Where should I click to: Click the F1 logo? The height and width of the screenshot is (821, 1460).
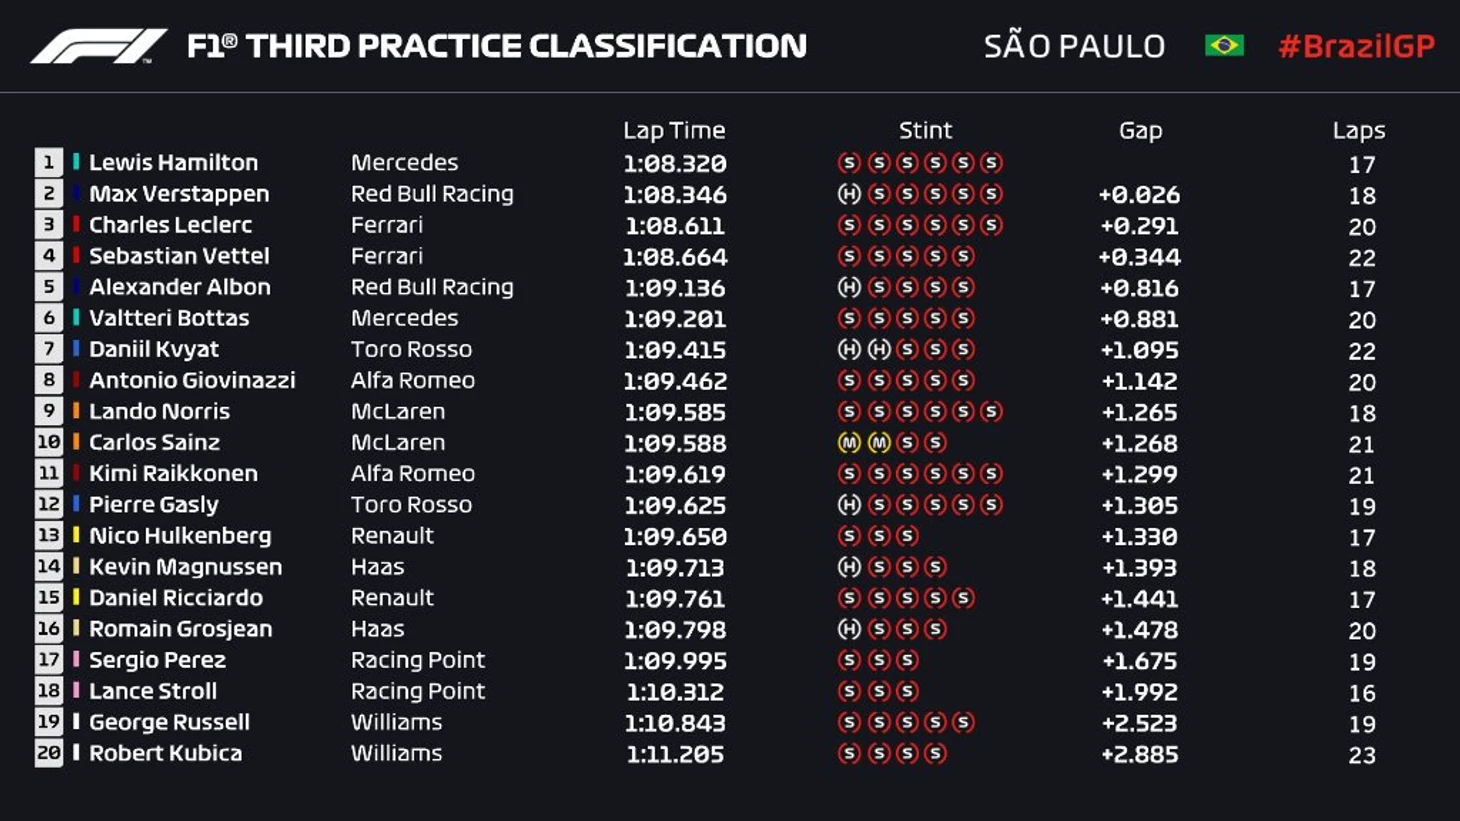point(98,46)
